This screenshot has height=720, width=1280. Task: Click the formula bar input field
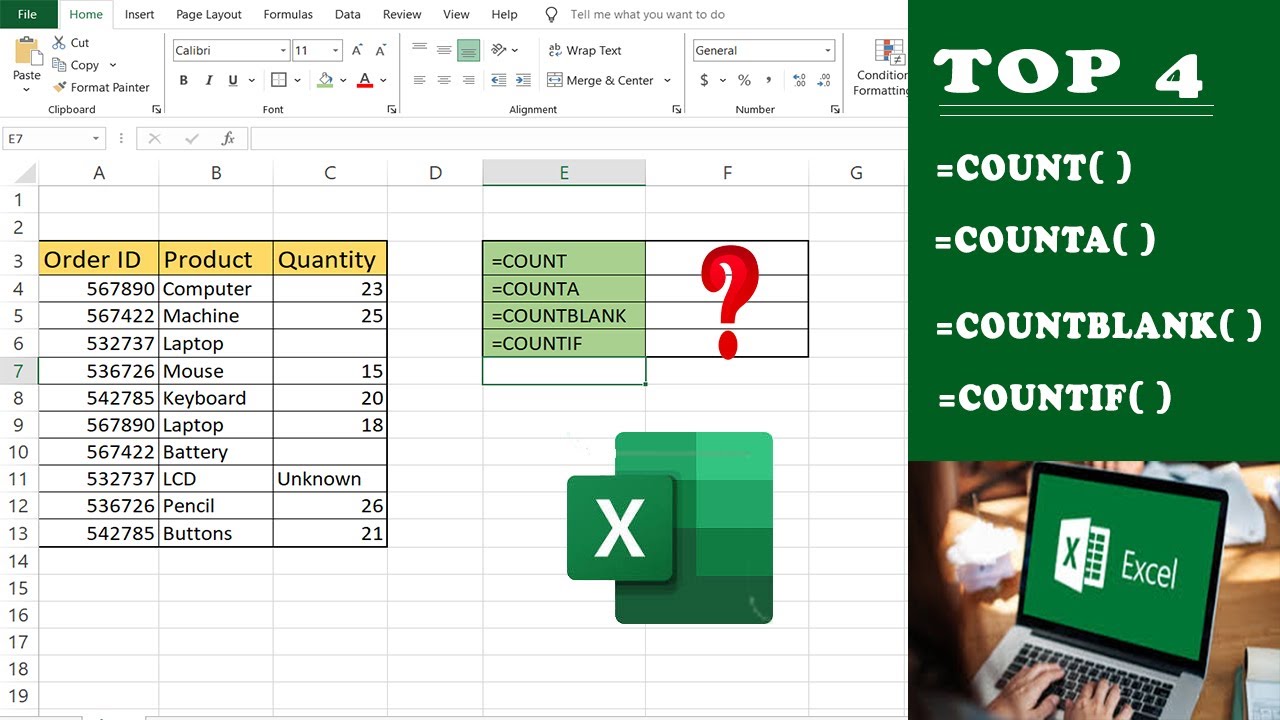point(578,139)
